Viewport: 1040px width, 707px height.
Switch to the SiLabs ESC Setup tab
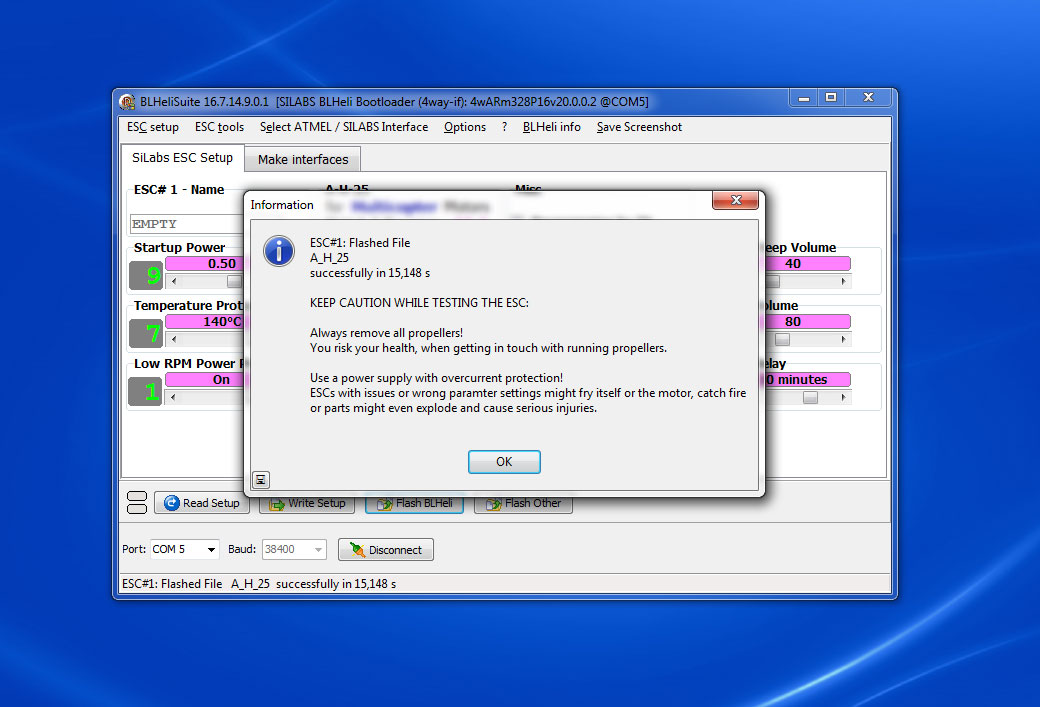click(x=182, y=158)
